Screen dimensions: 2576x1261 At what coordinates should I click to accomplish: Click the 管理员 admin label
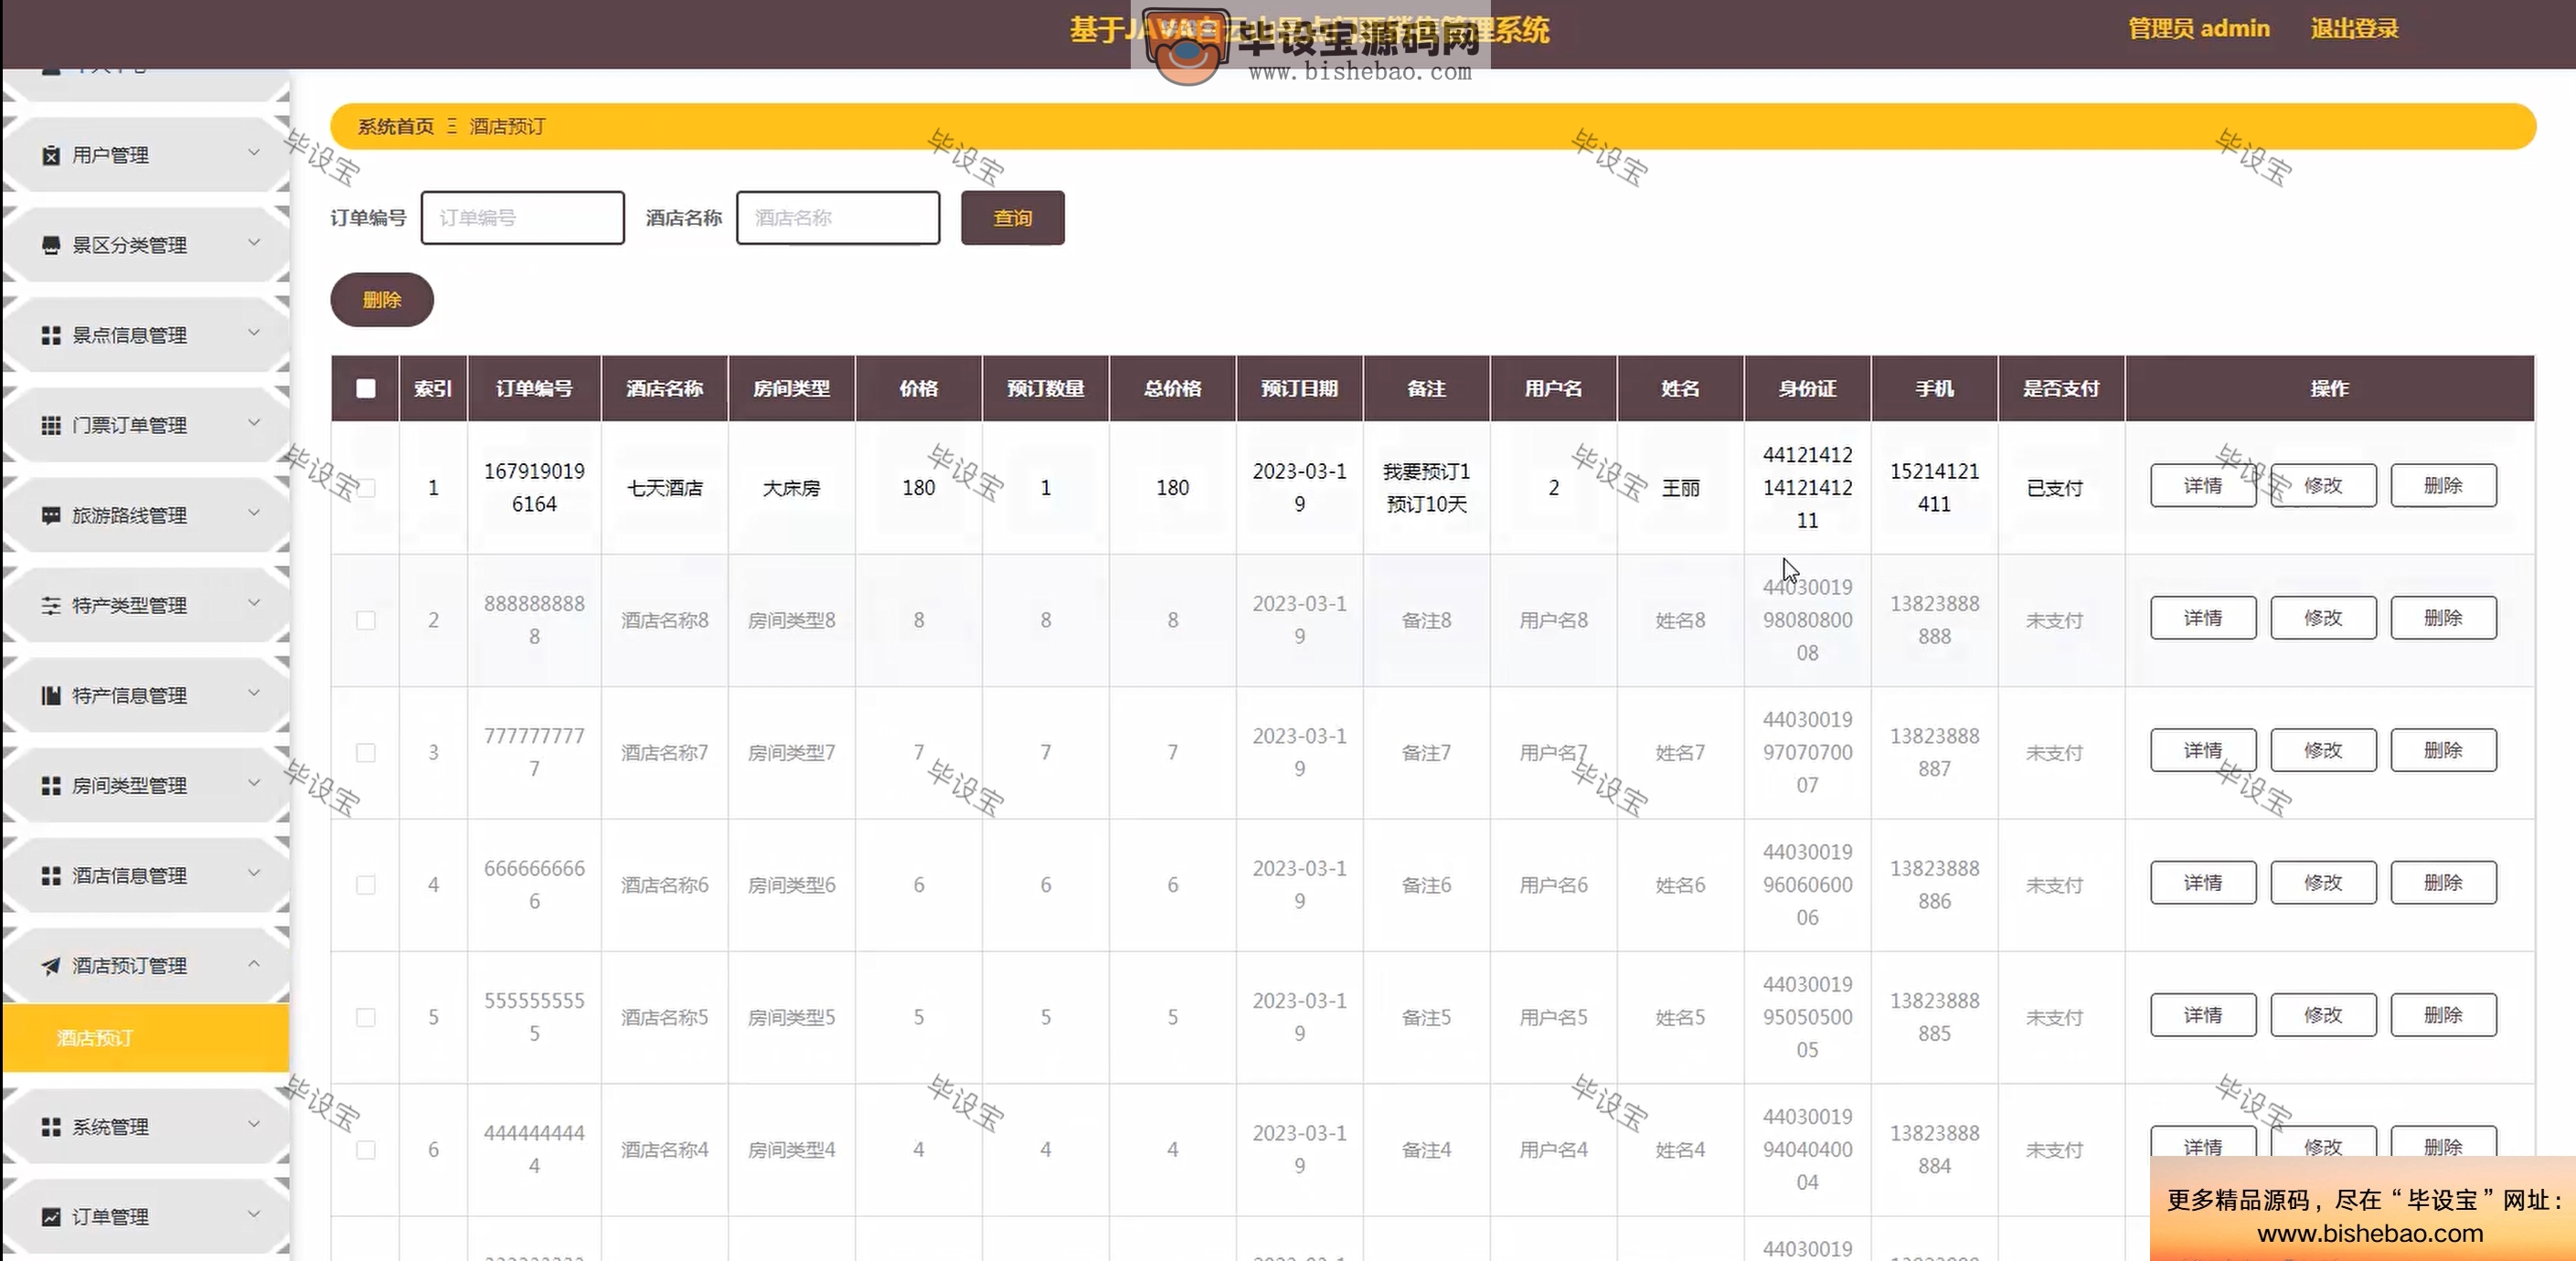click(x=2198, y=28)
